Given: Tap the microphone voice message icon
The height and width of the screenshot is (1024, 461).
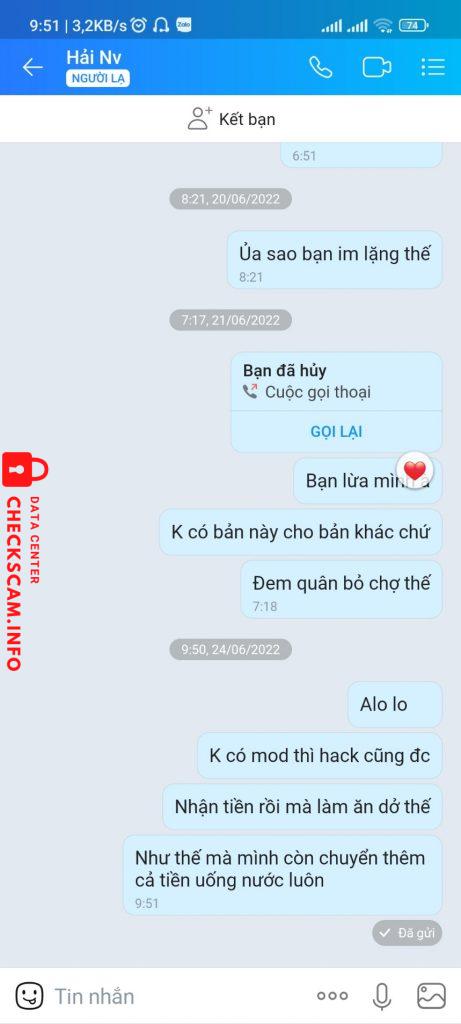Looking at the screenshot, I should pos(382,996).
